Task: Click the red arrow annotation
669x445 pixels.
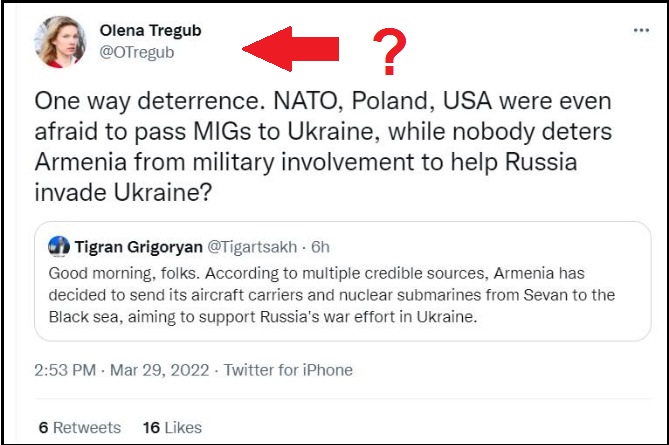Action: click(291, 49)
